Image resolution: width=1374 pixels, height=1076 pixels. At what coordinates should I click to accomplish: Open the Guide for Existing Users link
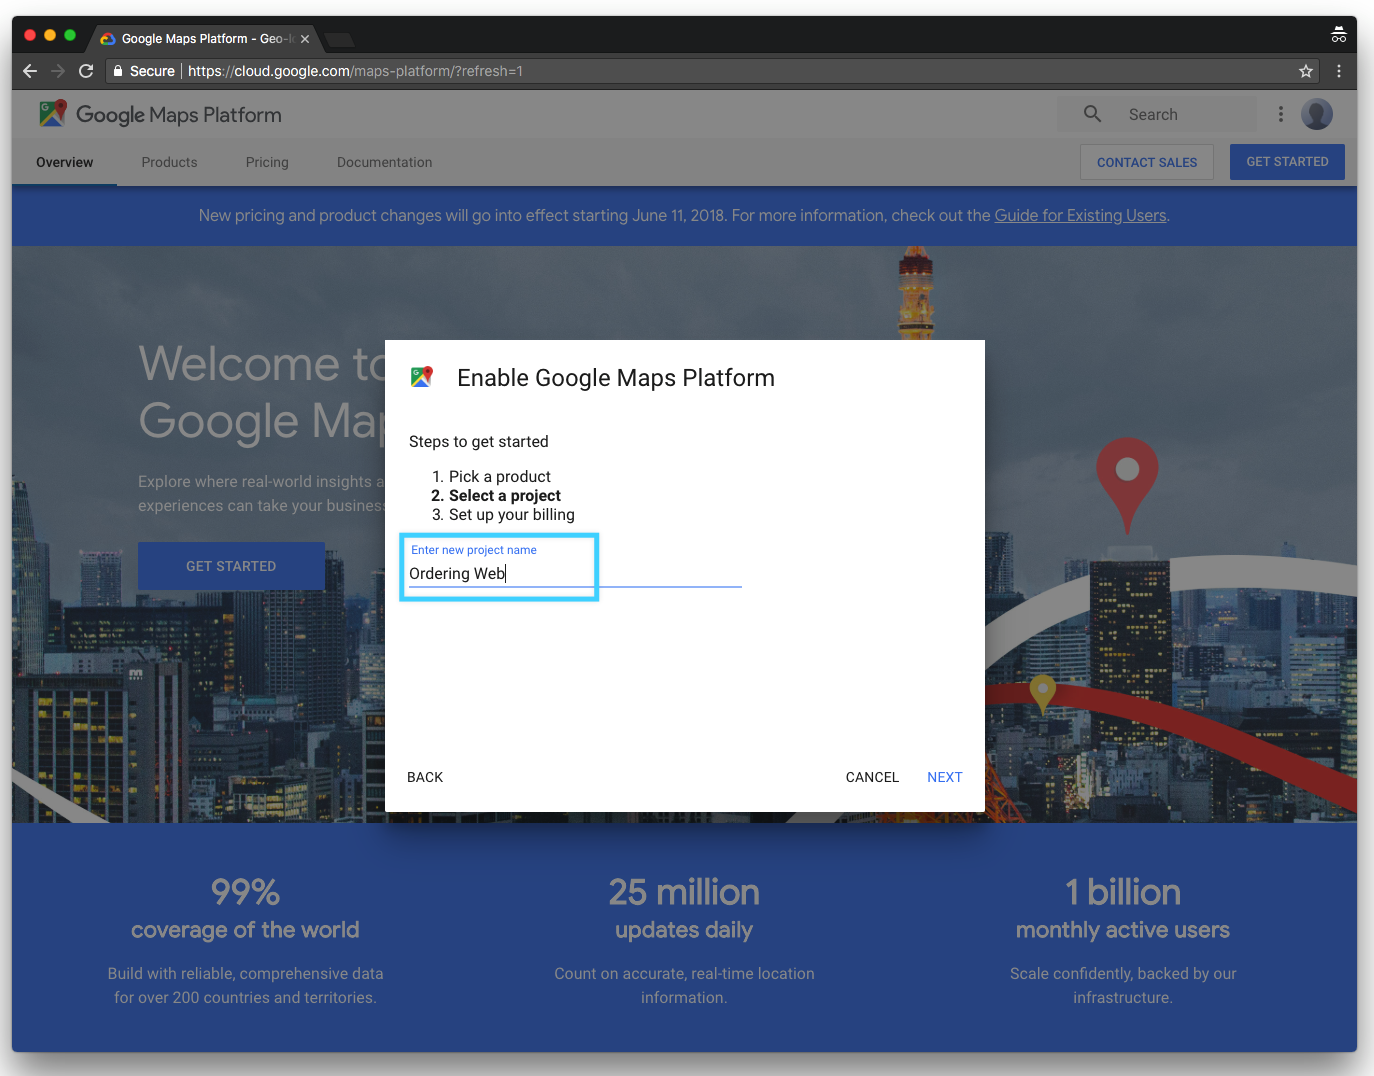coord(1080,215)
